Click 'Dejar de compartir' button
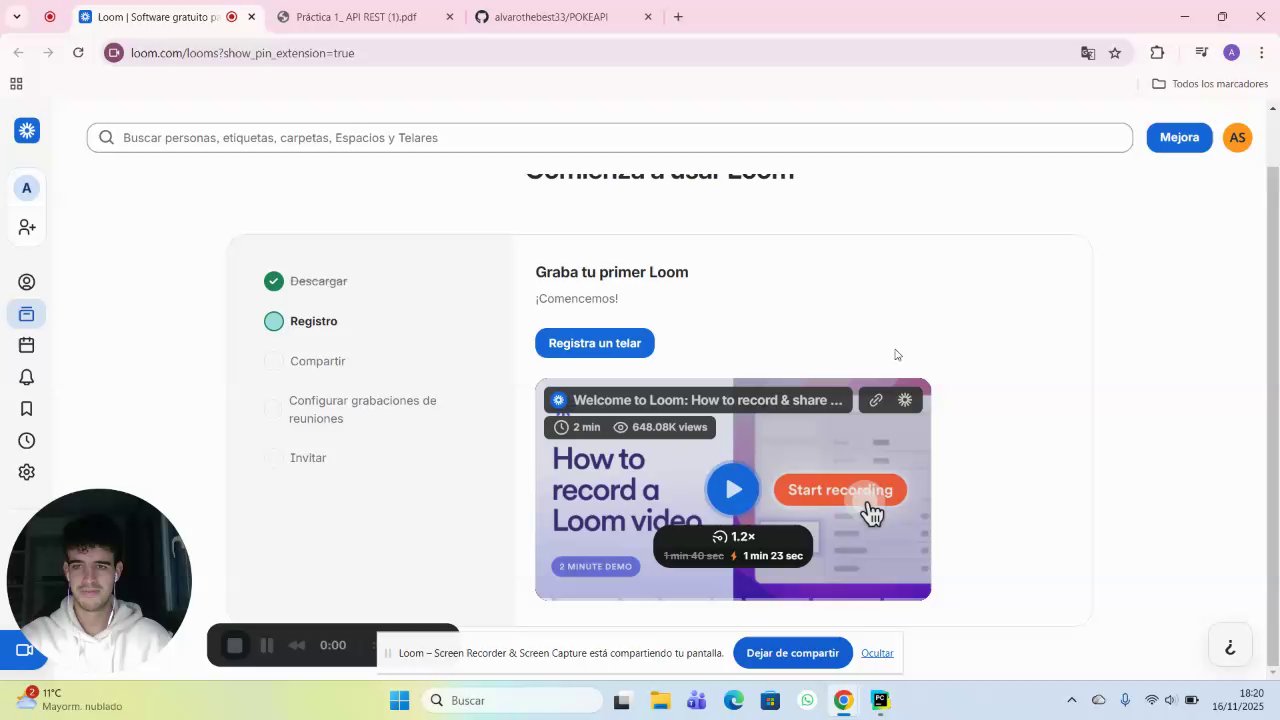 click(792, 653)
